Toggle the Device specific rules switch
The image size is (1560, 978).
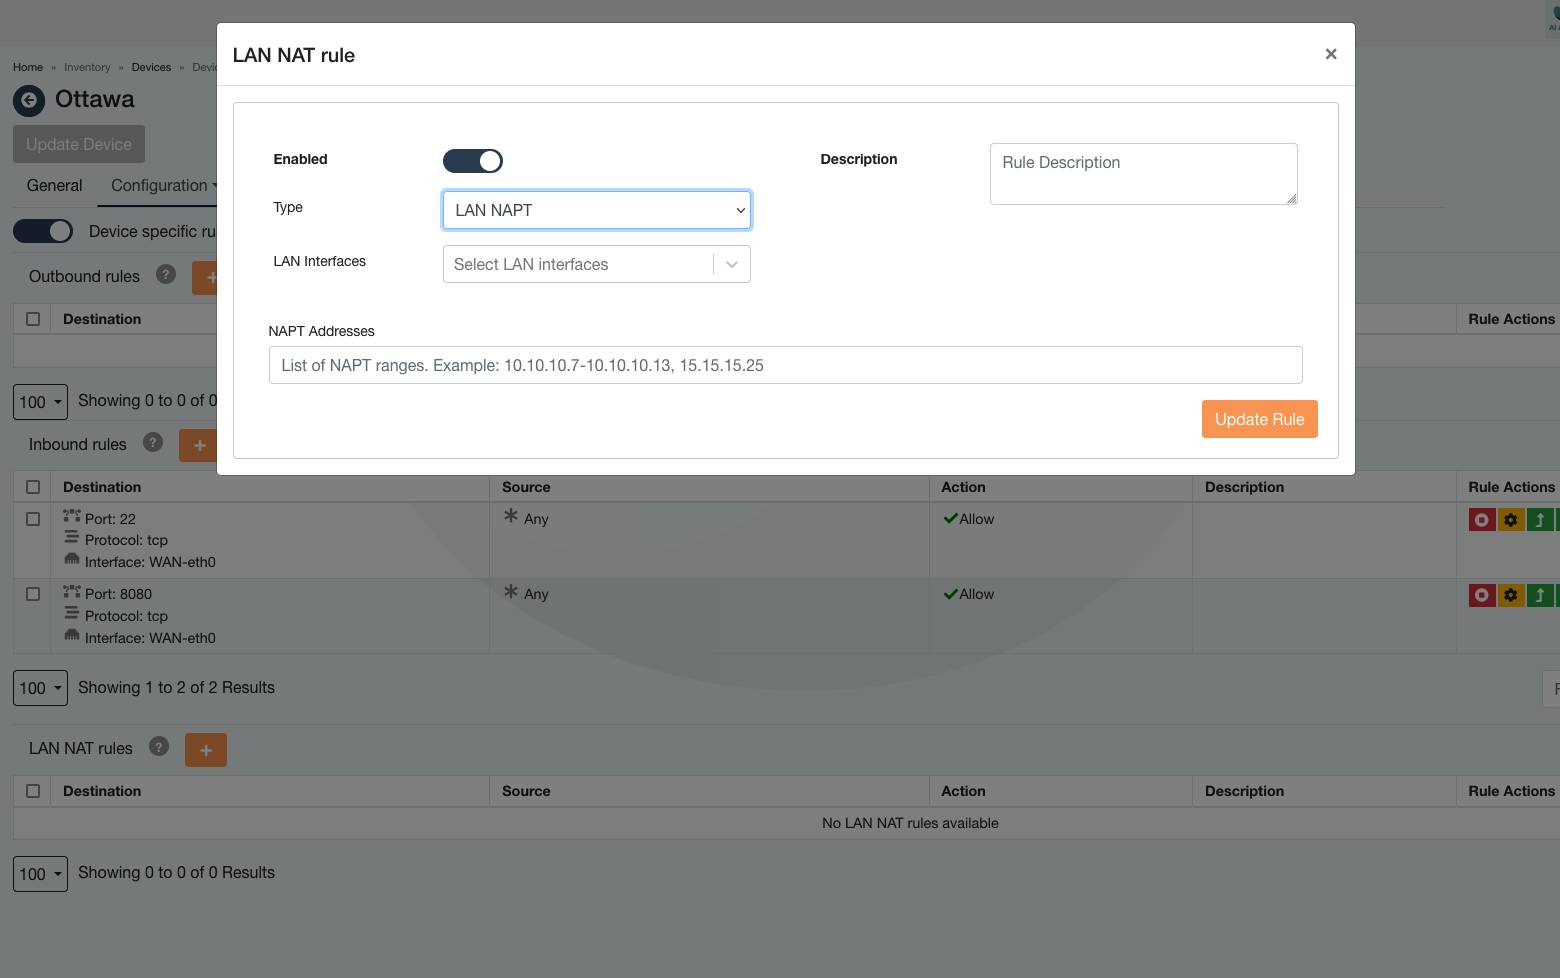pyautogui.click(x=43, y=231)
